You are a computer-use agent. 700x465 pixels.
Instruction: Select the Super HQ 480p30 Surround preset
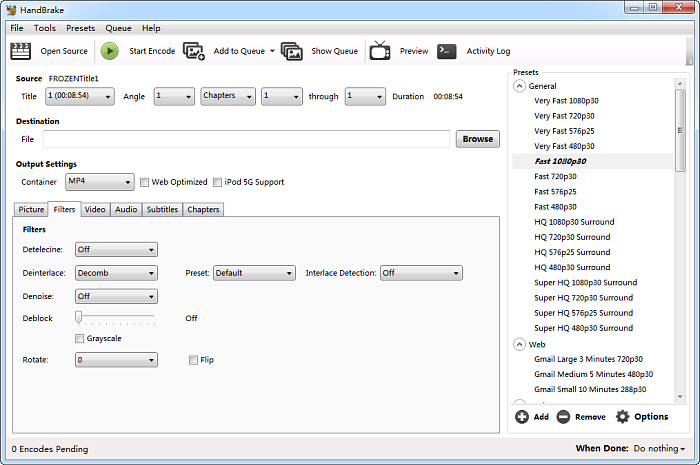[583, 328]
